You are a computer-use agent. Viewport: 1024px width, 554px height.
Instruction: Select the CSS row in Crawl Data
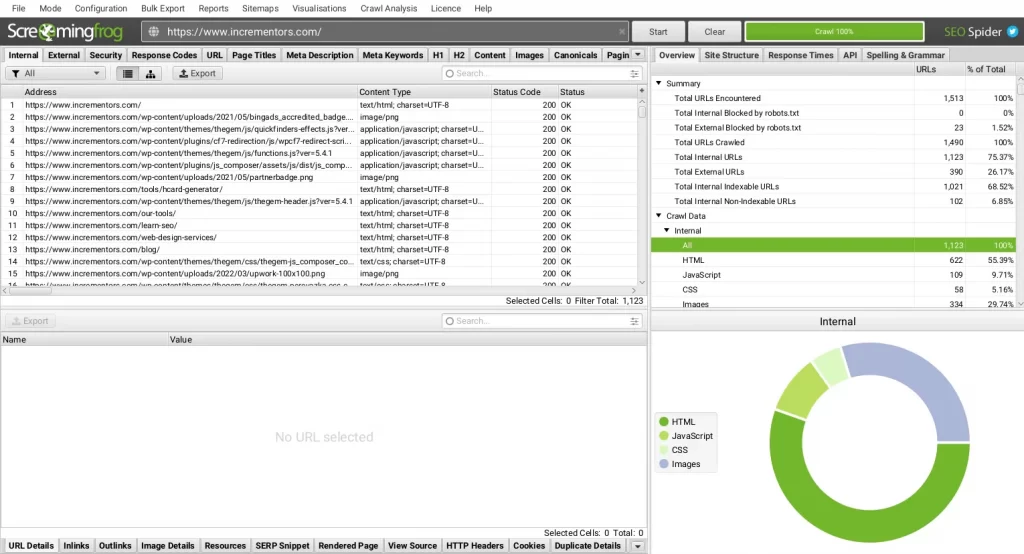point(833,289)
